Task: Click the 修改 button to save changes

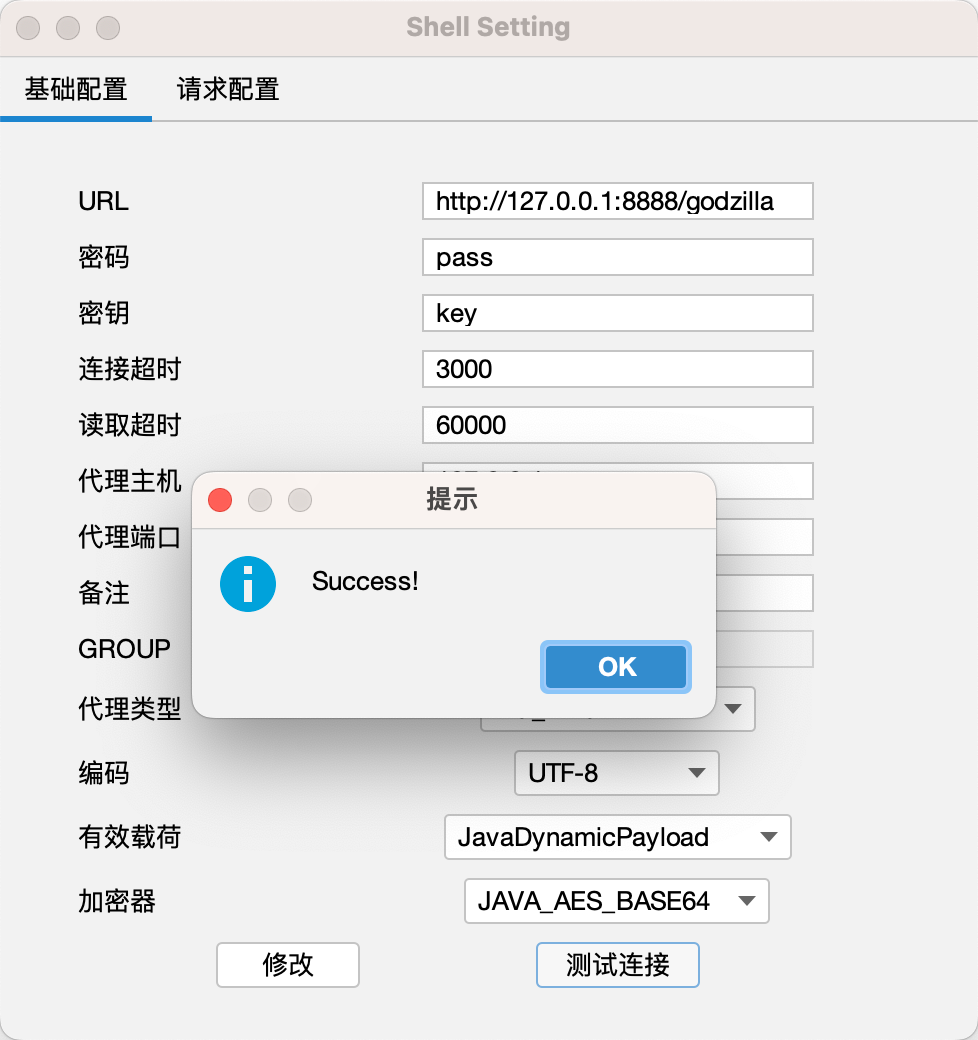Action: point(287,965)
